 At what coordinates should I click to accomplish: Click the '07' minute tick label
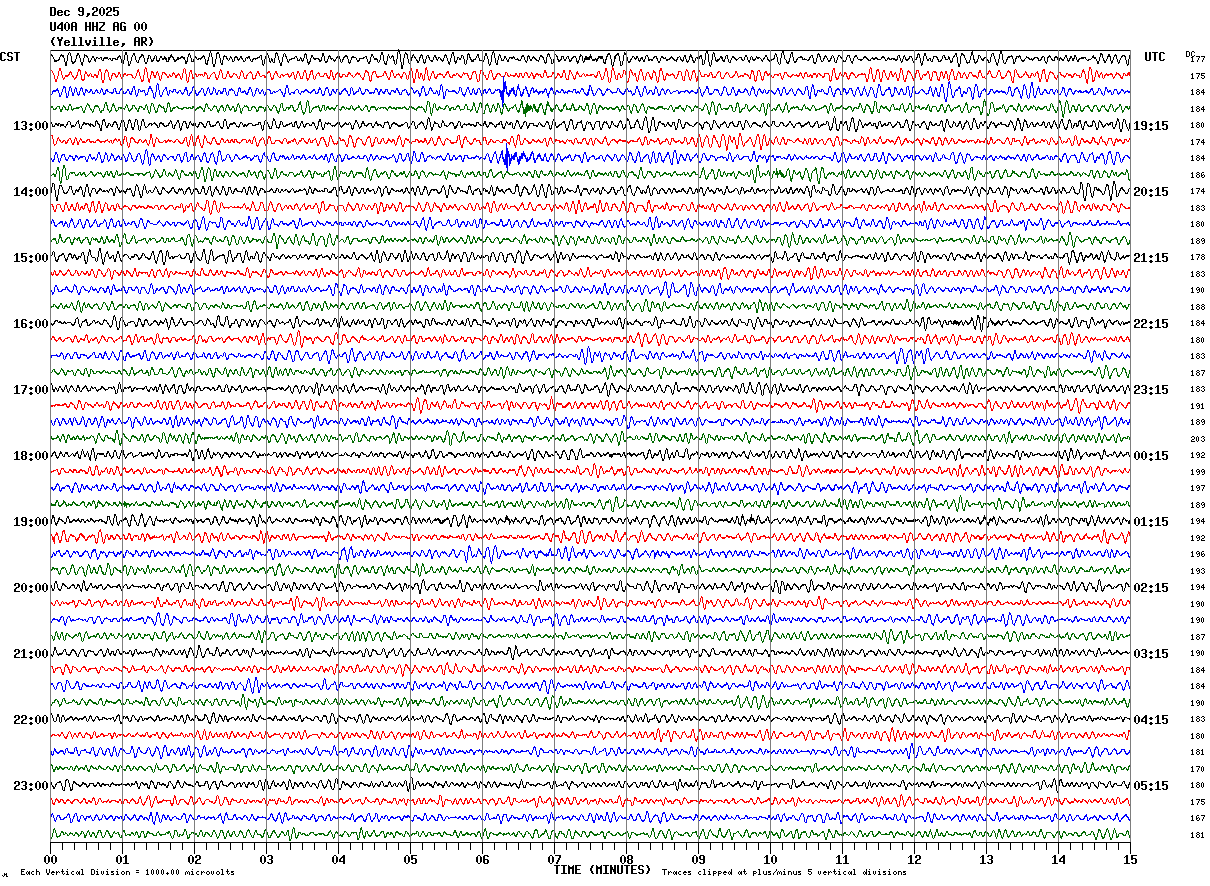tap(554, 860)
